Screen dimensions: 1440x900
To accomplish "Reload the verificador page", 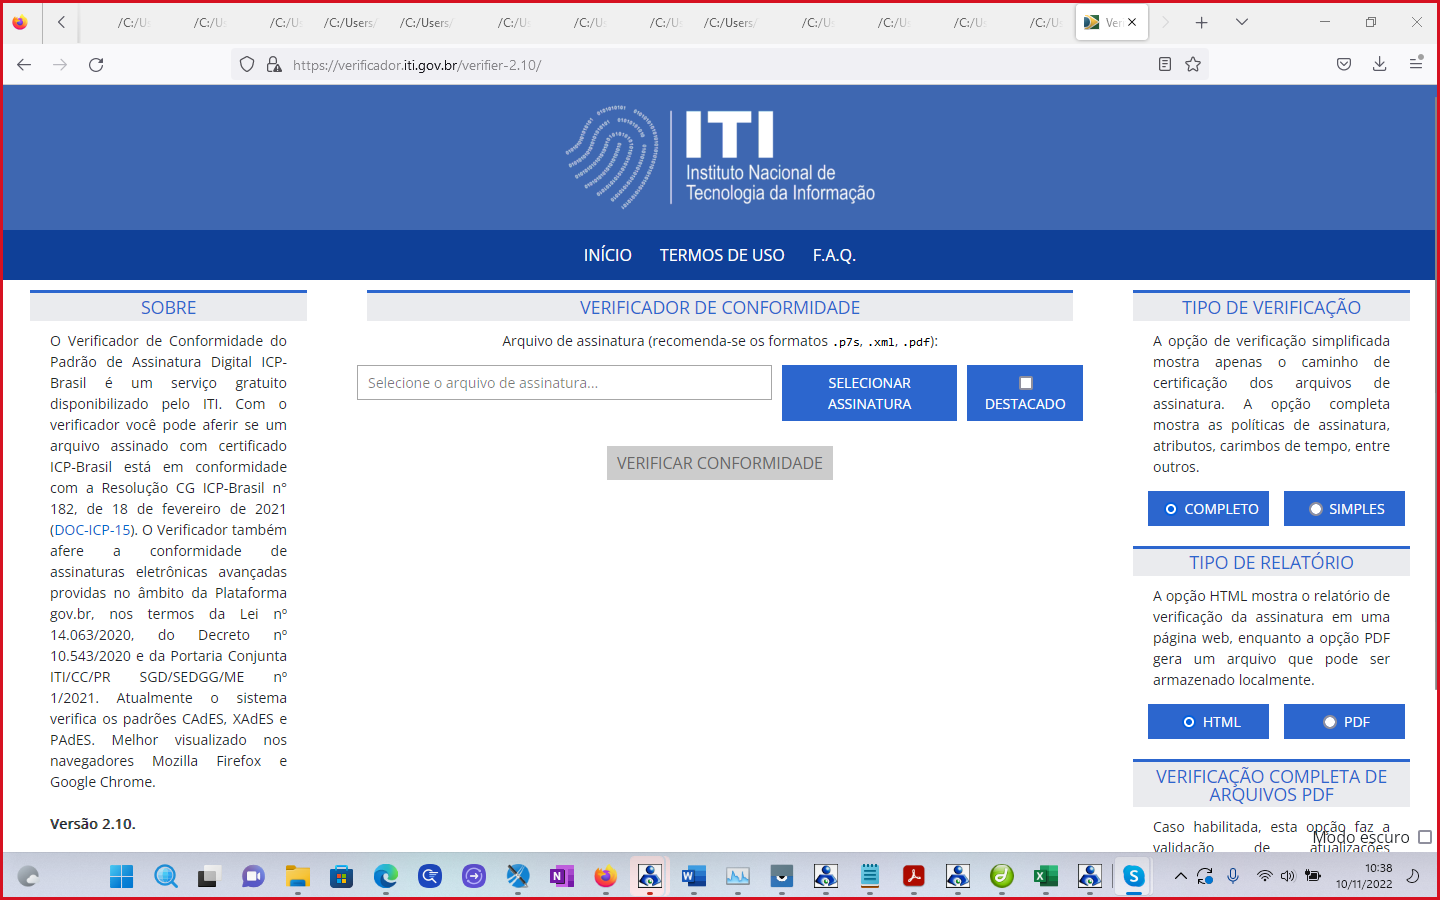I will tap(96, 65).
